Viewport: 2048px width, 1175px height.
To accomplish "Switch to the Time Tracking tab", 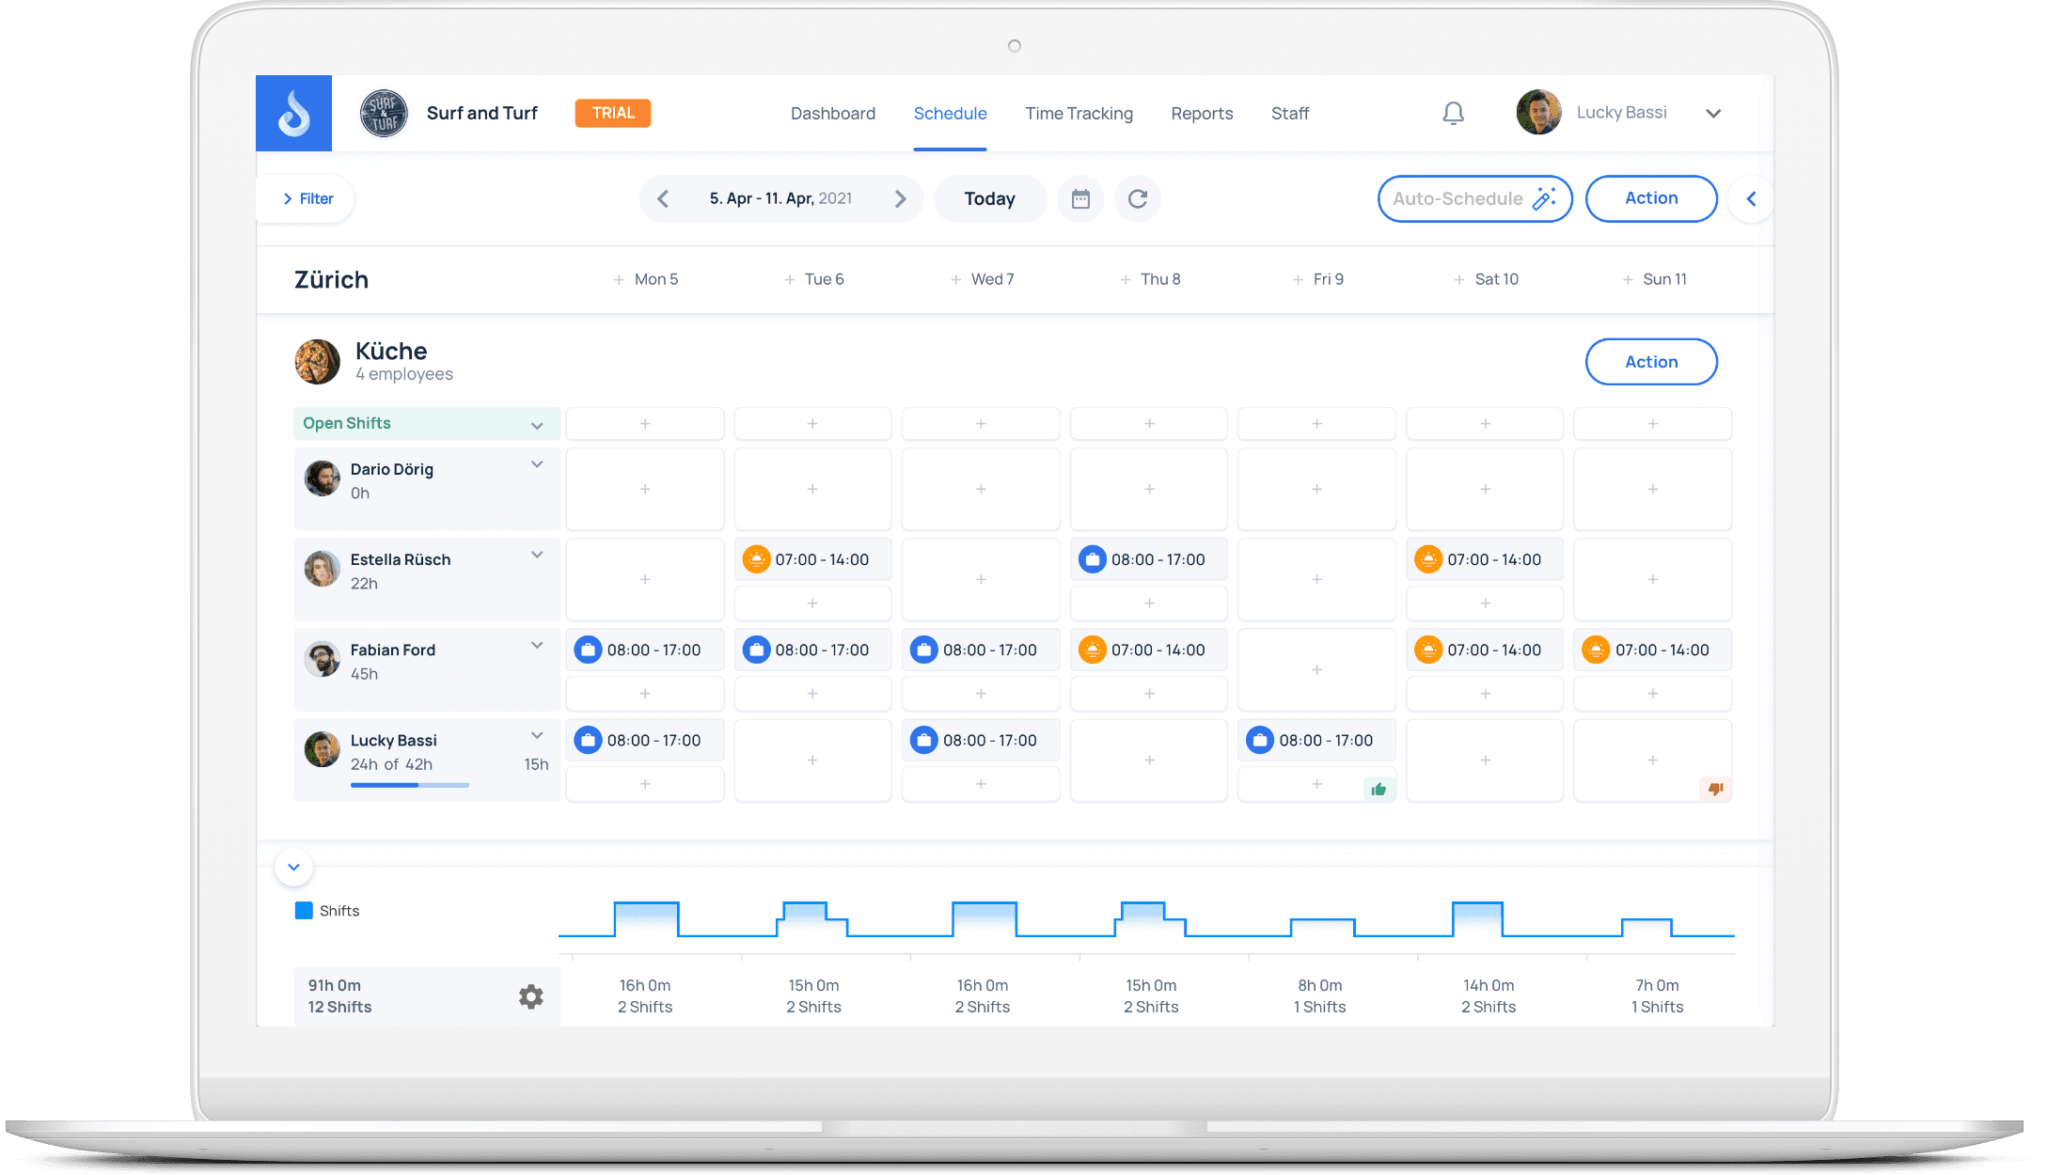I will (1078, 114).
